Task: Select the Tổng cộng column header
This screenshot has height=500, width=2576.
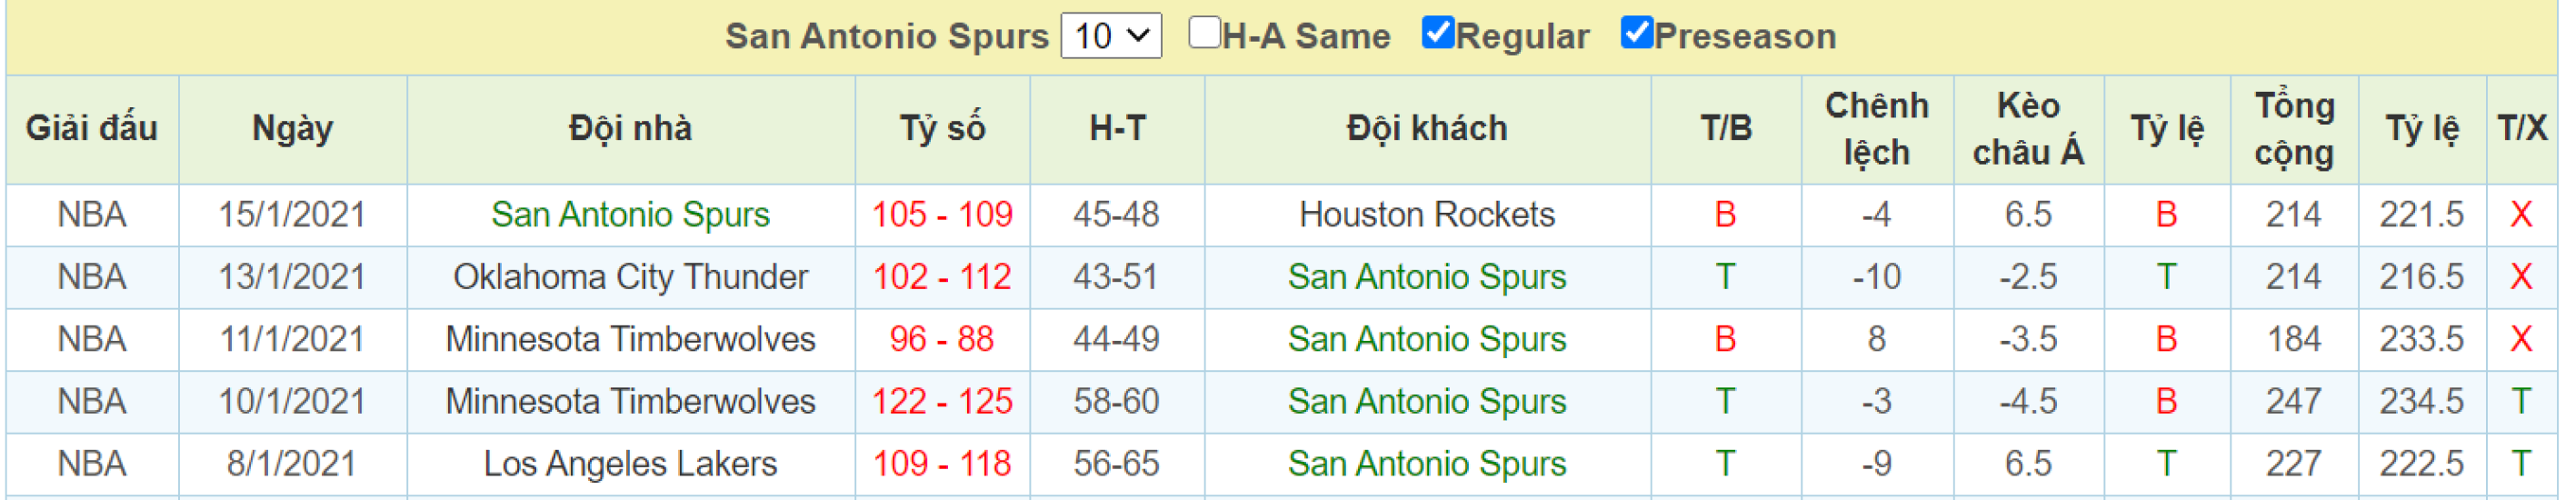Action: pos(2294,129)
